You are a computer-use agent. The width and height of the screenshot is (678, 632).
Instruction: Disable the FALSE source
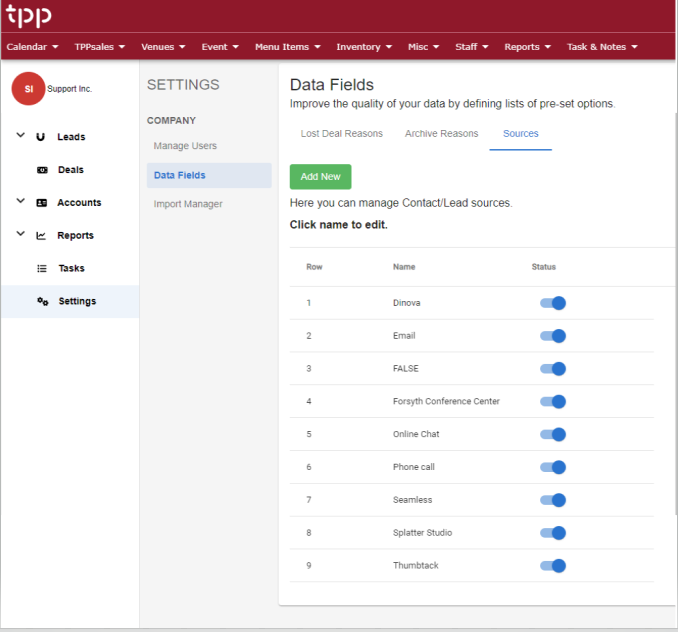tap(553, 369)
